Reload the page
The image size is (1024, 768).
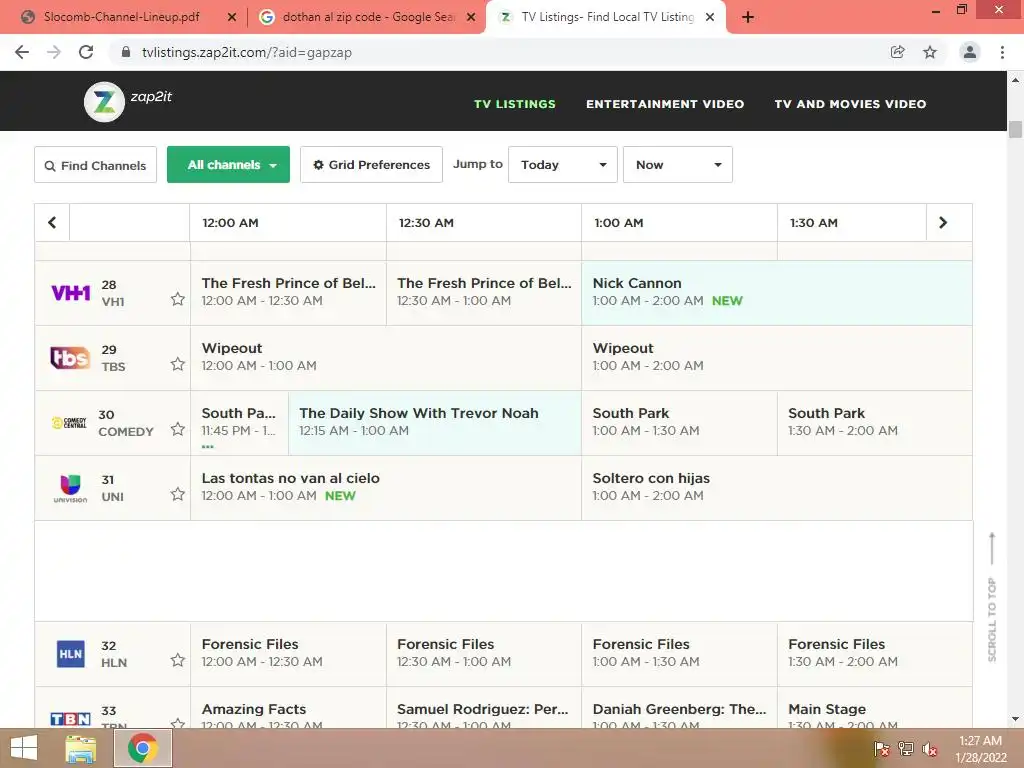(86, 52)
